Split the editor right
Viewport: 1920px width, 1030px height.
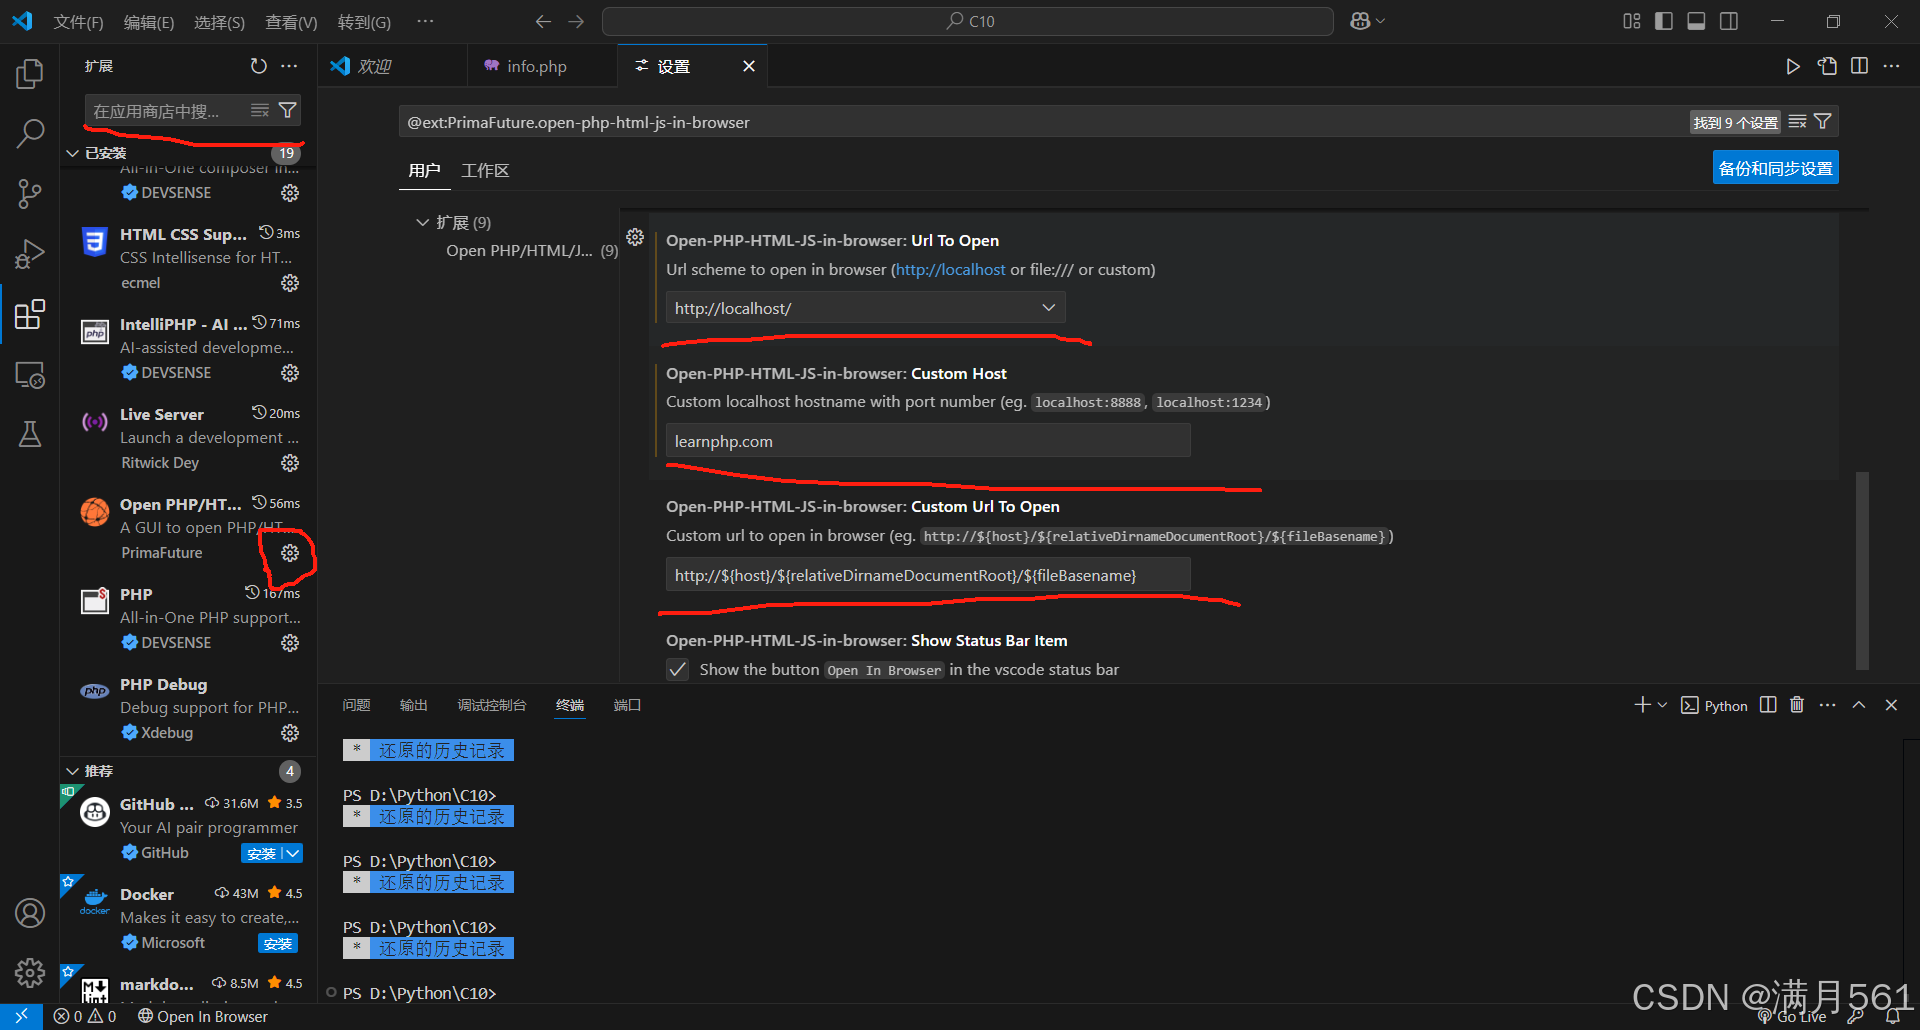click(x=1859, y=66)
